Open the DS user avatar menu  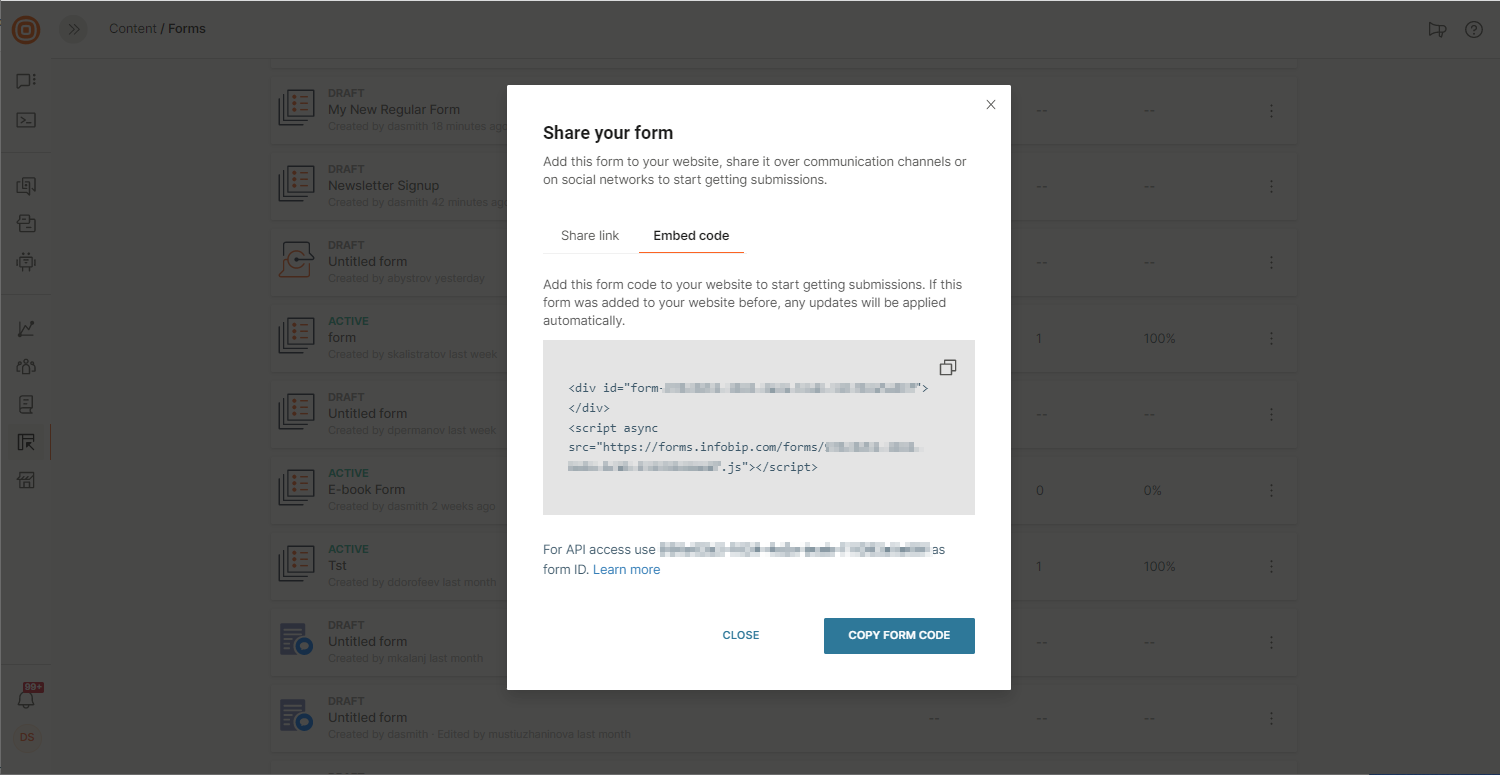(x=27, y=738)
